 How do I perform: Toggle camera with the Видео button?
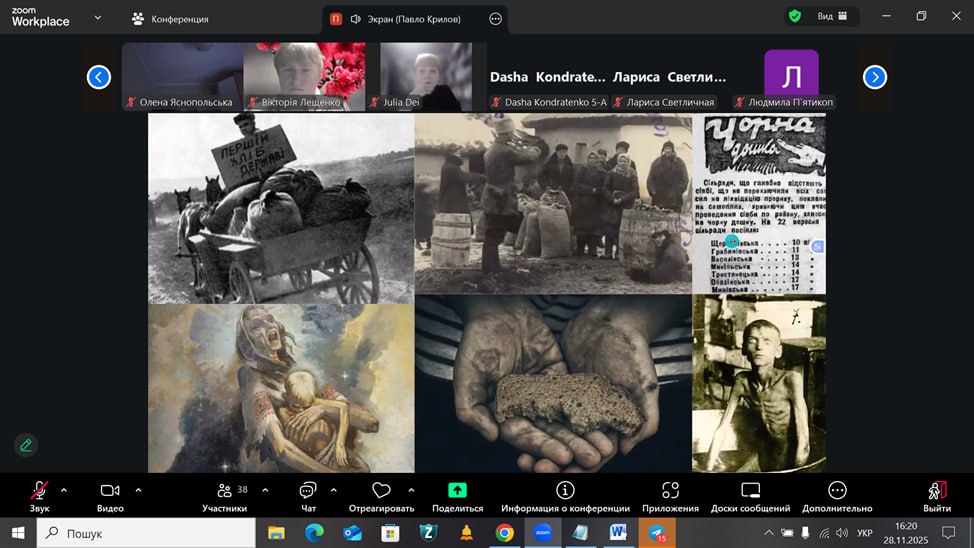(x=110, y=490)
